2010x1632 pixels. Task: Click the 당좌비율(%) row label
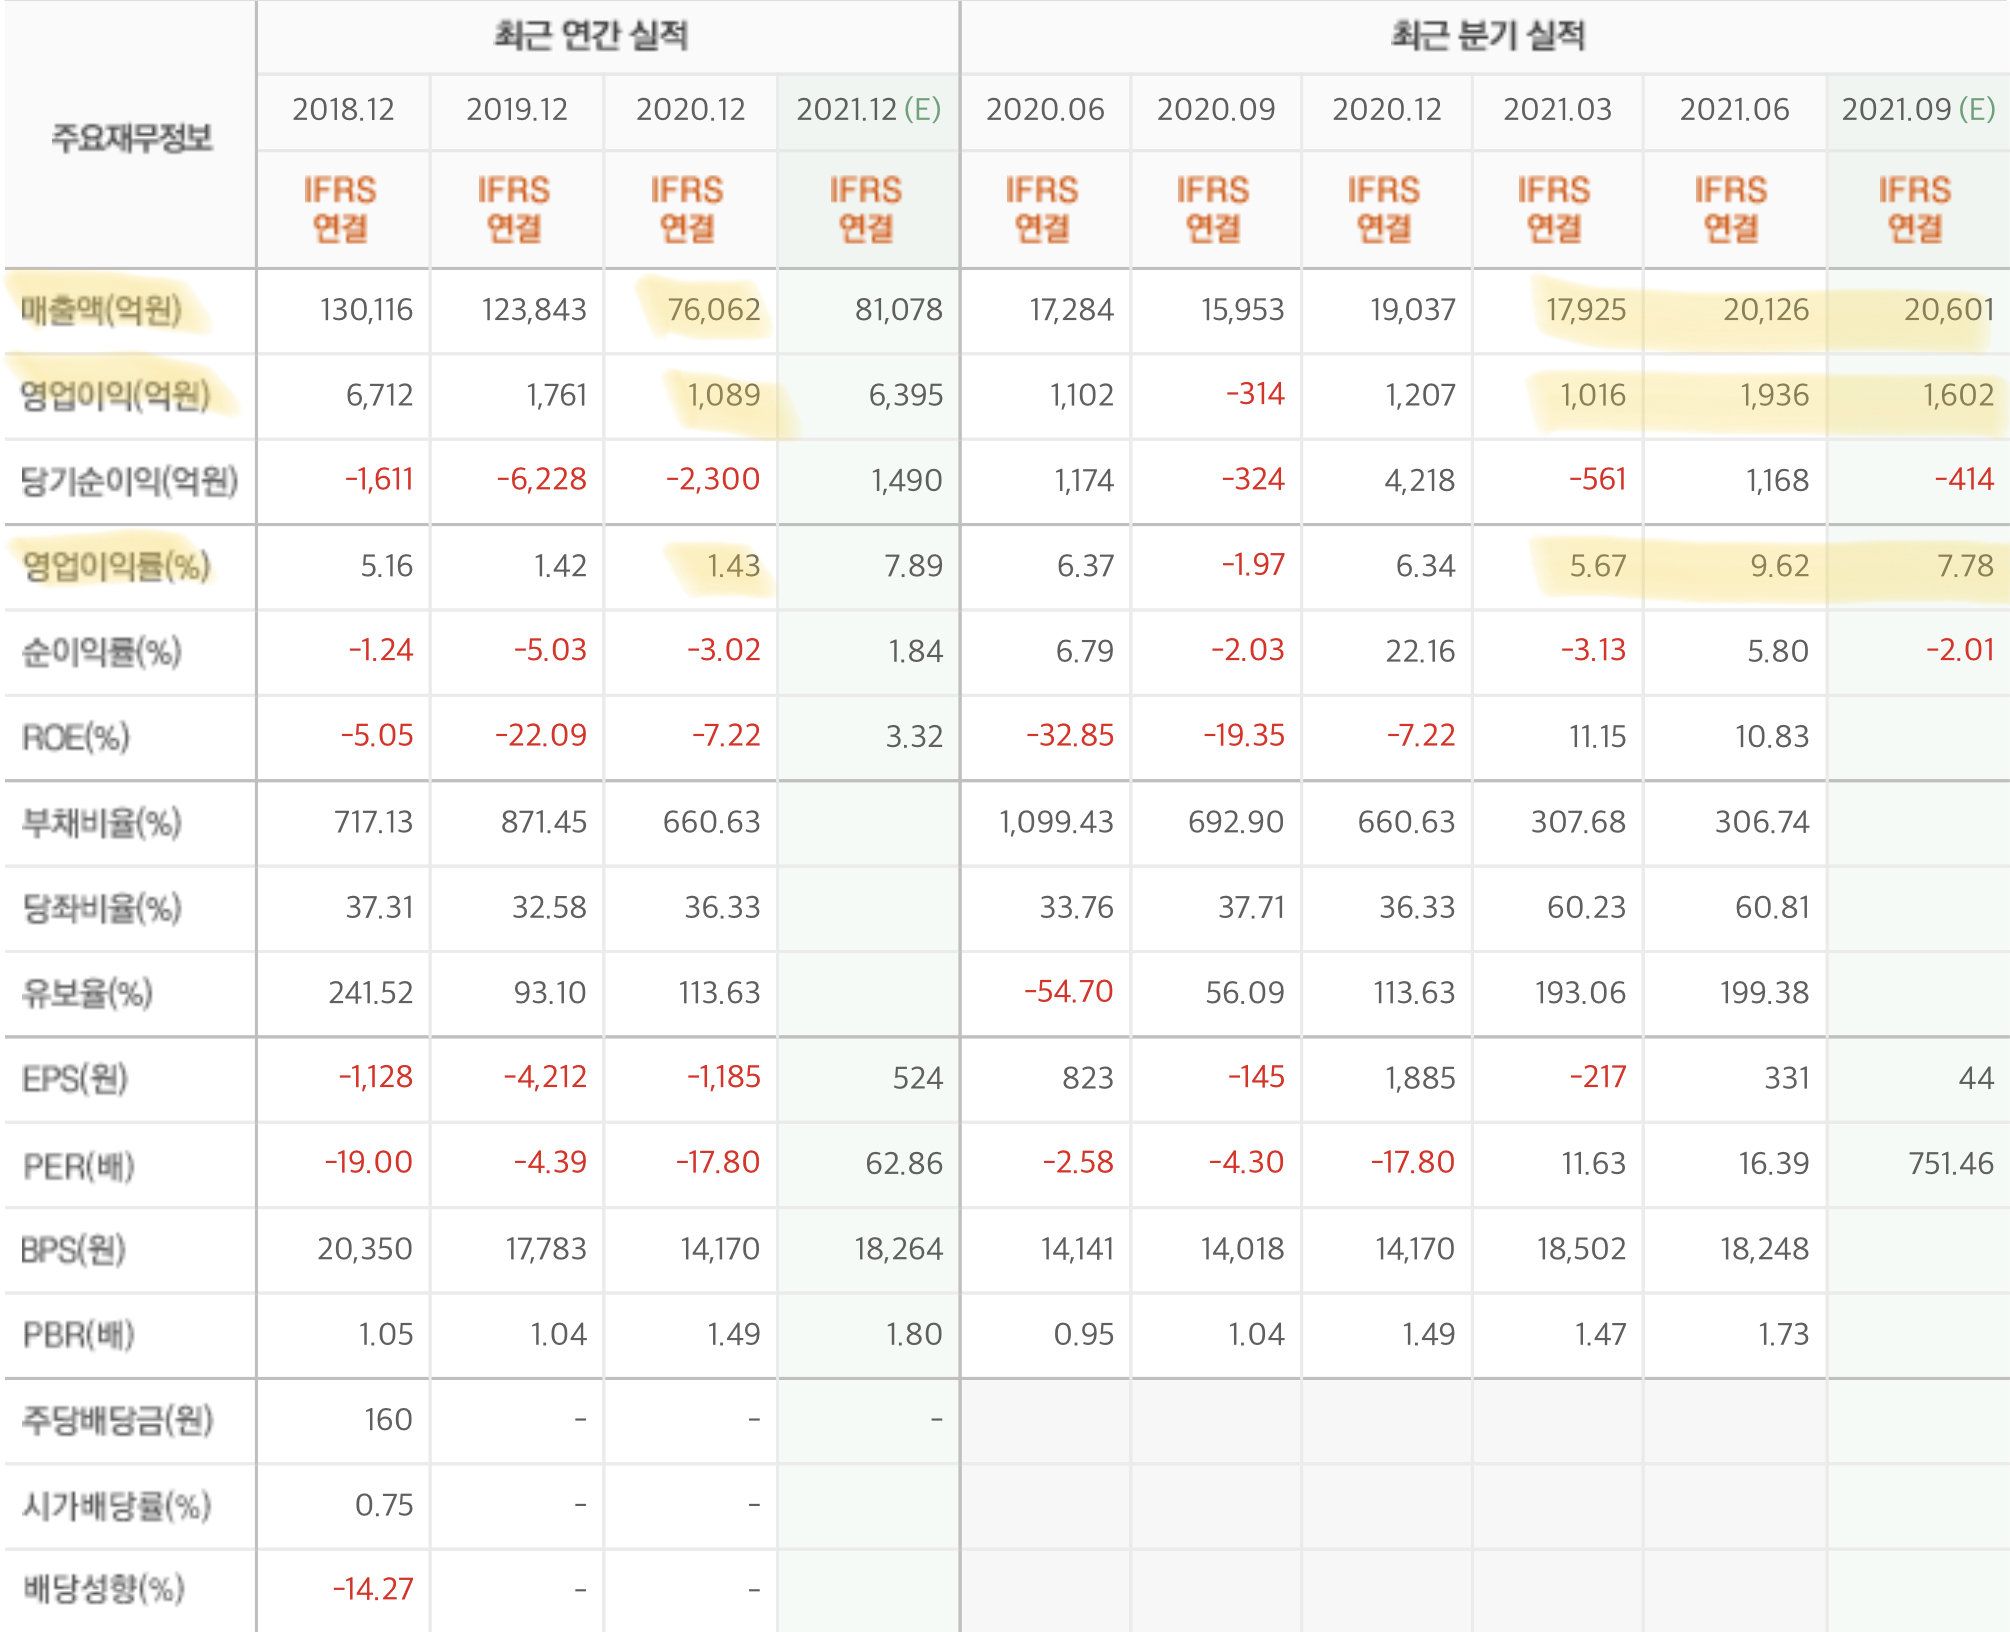101,908
